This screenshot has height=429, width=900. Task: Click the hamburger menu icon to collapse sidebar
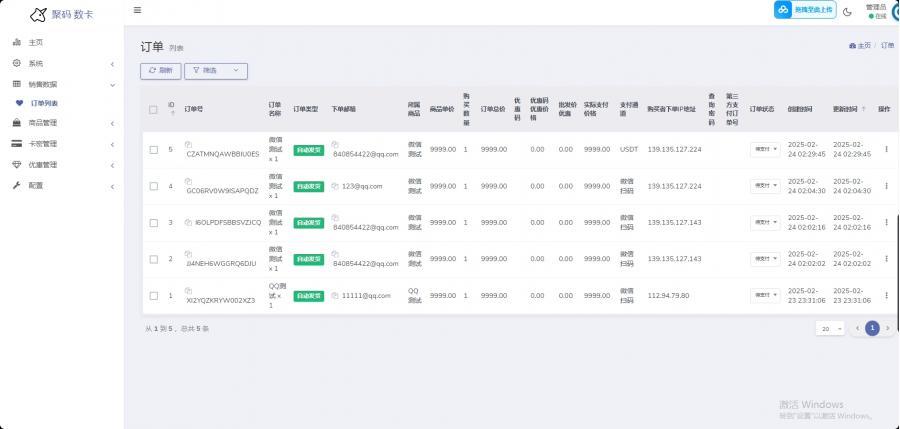tap(137, 11)
